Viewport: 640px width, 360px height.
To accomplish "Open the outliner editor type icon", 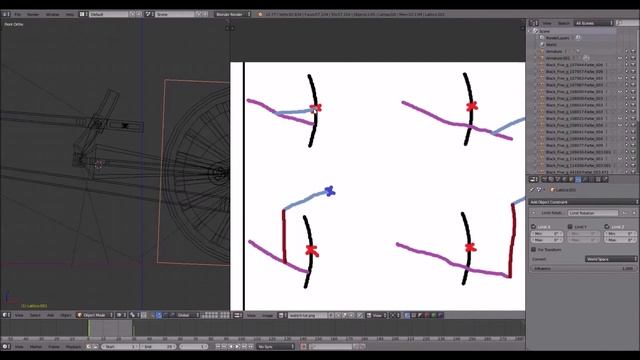I will (x=533, y=23).
